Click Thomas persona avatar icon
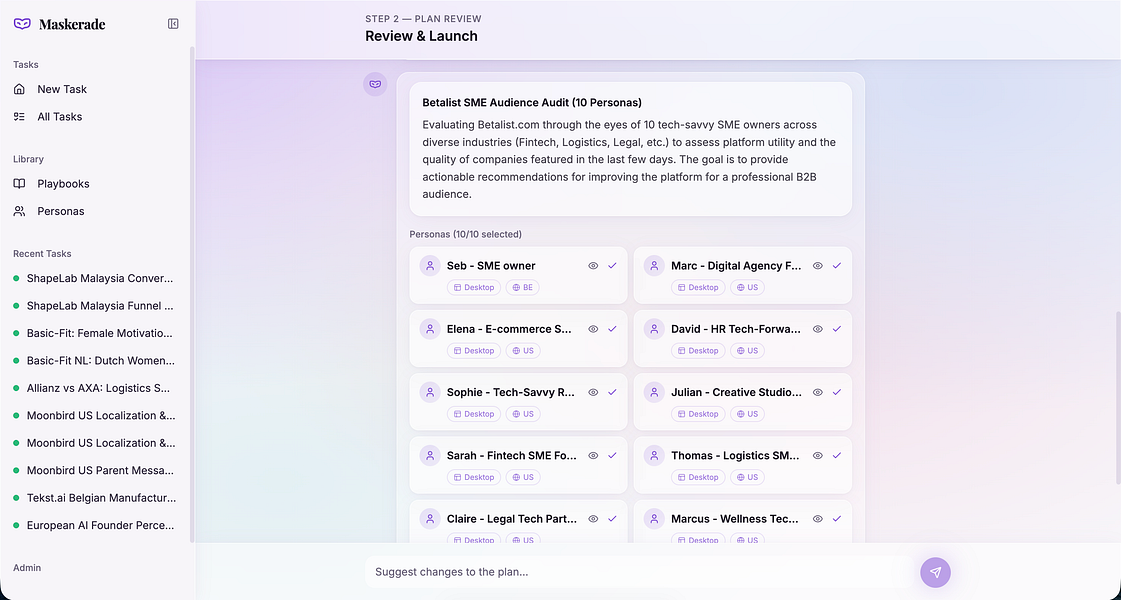This screenshot has height=600, width=1121. click(x=654, y=456)
